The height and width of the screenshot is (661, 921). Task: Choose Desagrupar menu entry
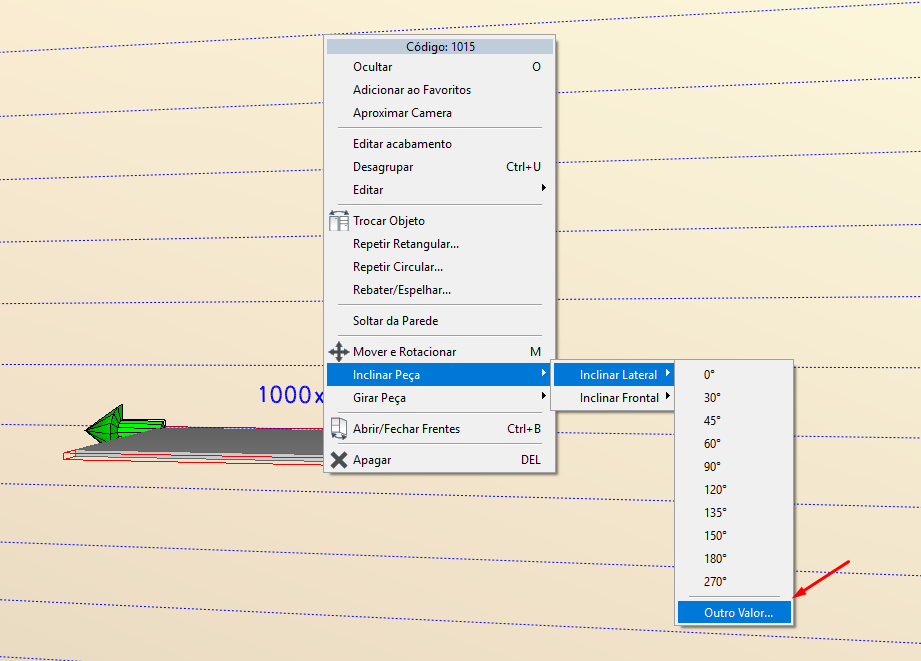pos(383,167)
